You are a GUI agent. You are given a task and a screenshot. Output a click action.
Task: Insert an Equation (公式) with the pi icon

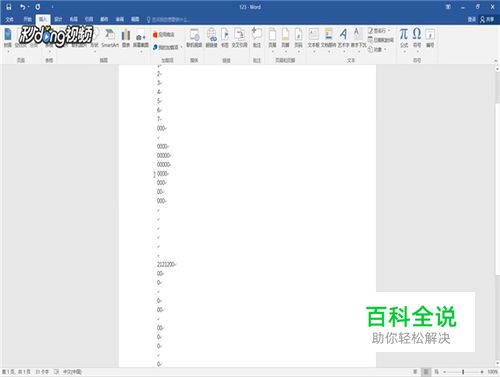(x=404, y=38)
